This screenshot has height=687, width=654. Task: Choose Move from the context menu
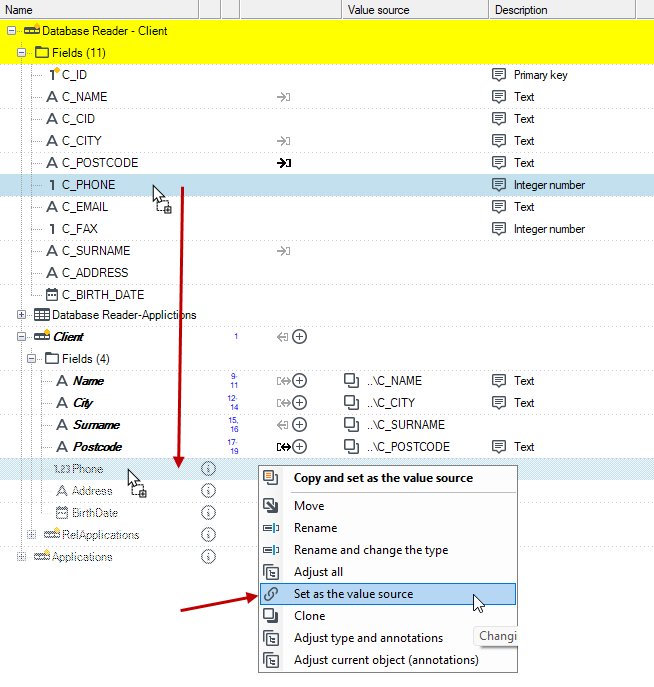pos(388,506)
